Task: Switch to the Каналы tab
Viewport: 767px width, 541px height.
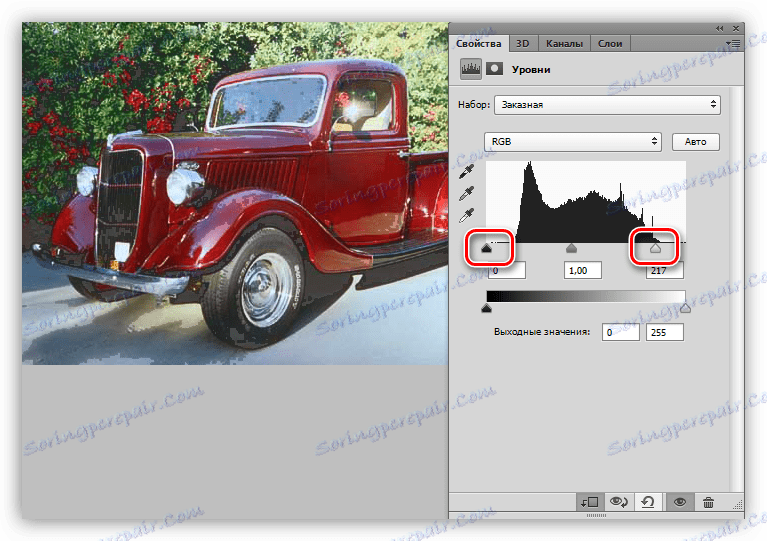Action: click(564, 44)
